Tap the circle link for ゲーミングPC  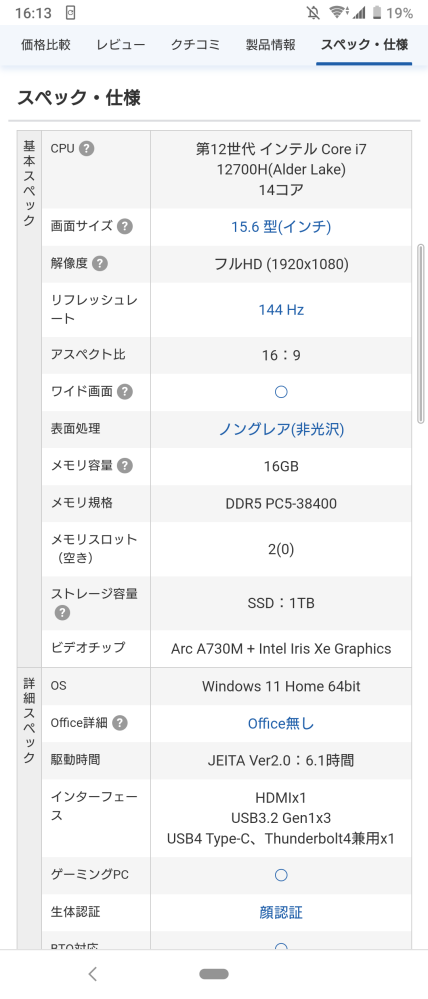[281, 875]
